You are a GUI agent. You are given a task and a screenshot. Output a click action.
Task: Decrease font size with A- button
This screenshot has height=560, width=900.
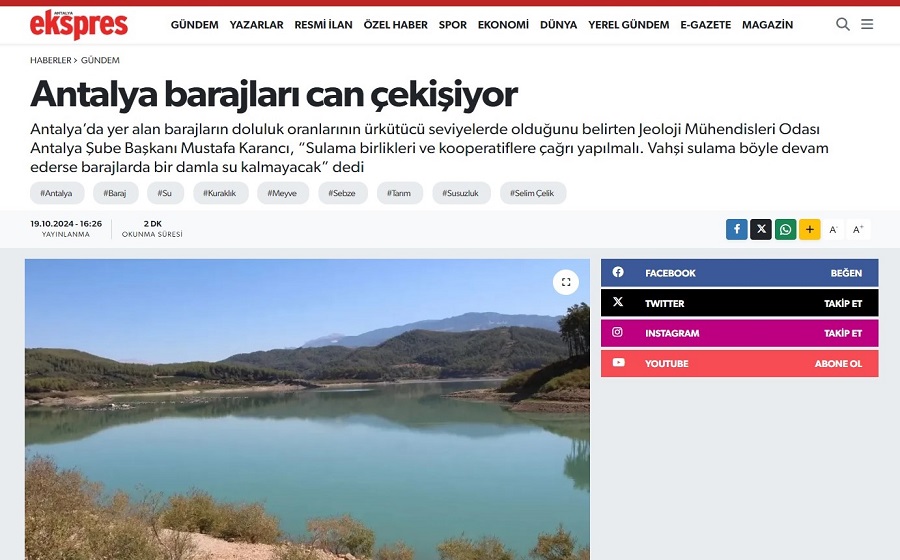pos(833,230)
